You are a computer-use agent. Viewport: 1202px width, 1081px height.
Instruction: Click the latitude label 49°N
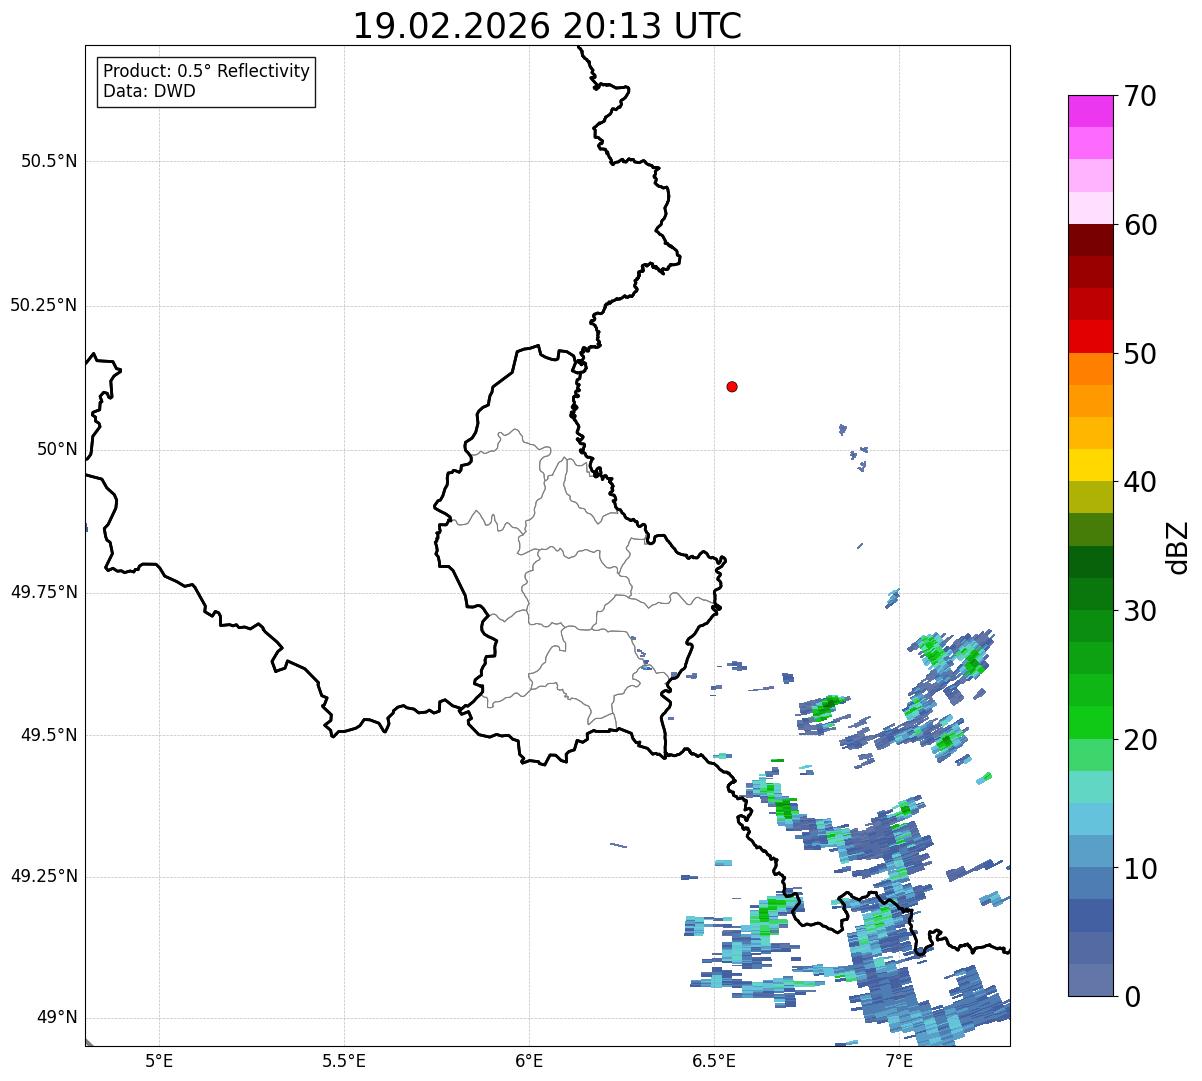tap(57, 1018)
